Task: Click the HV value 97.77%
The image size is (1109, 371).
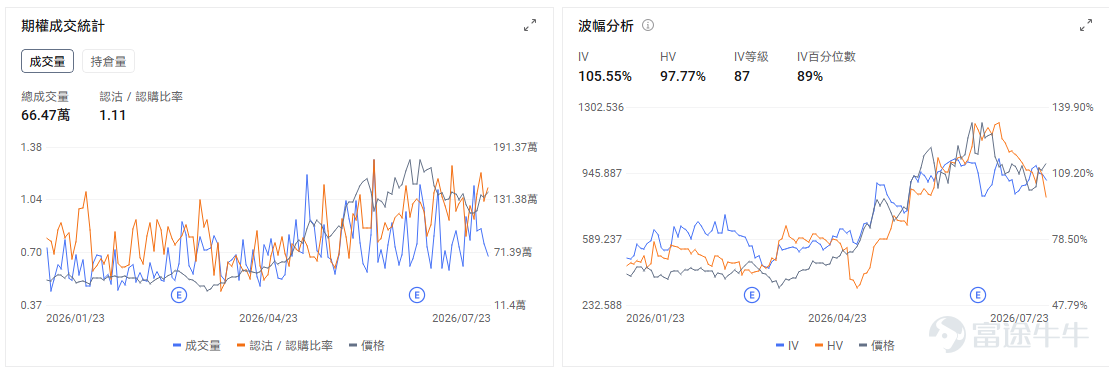Action: (x=683, y=76)
